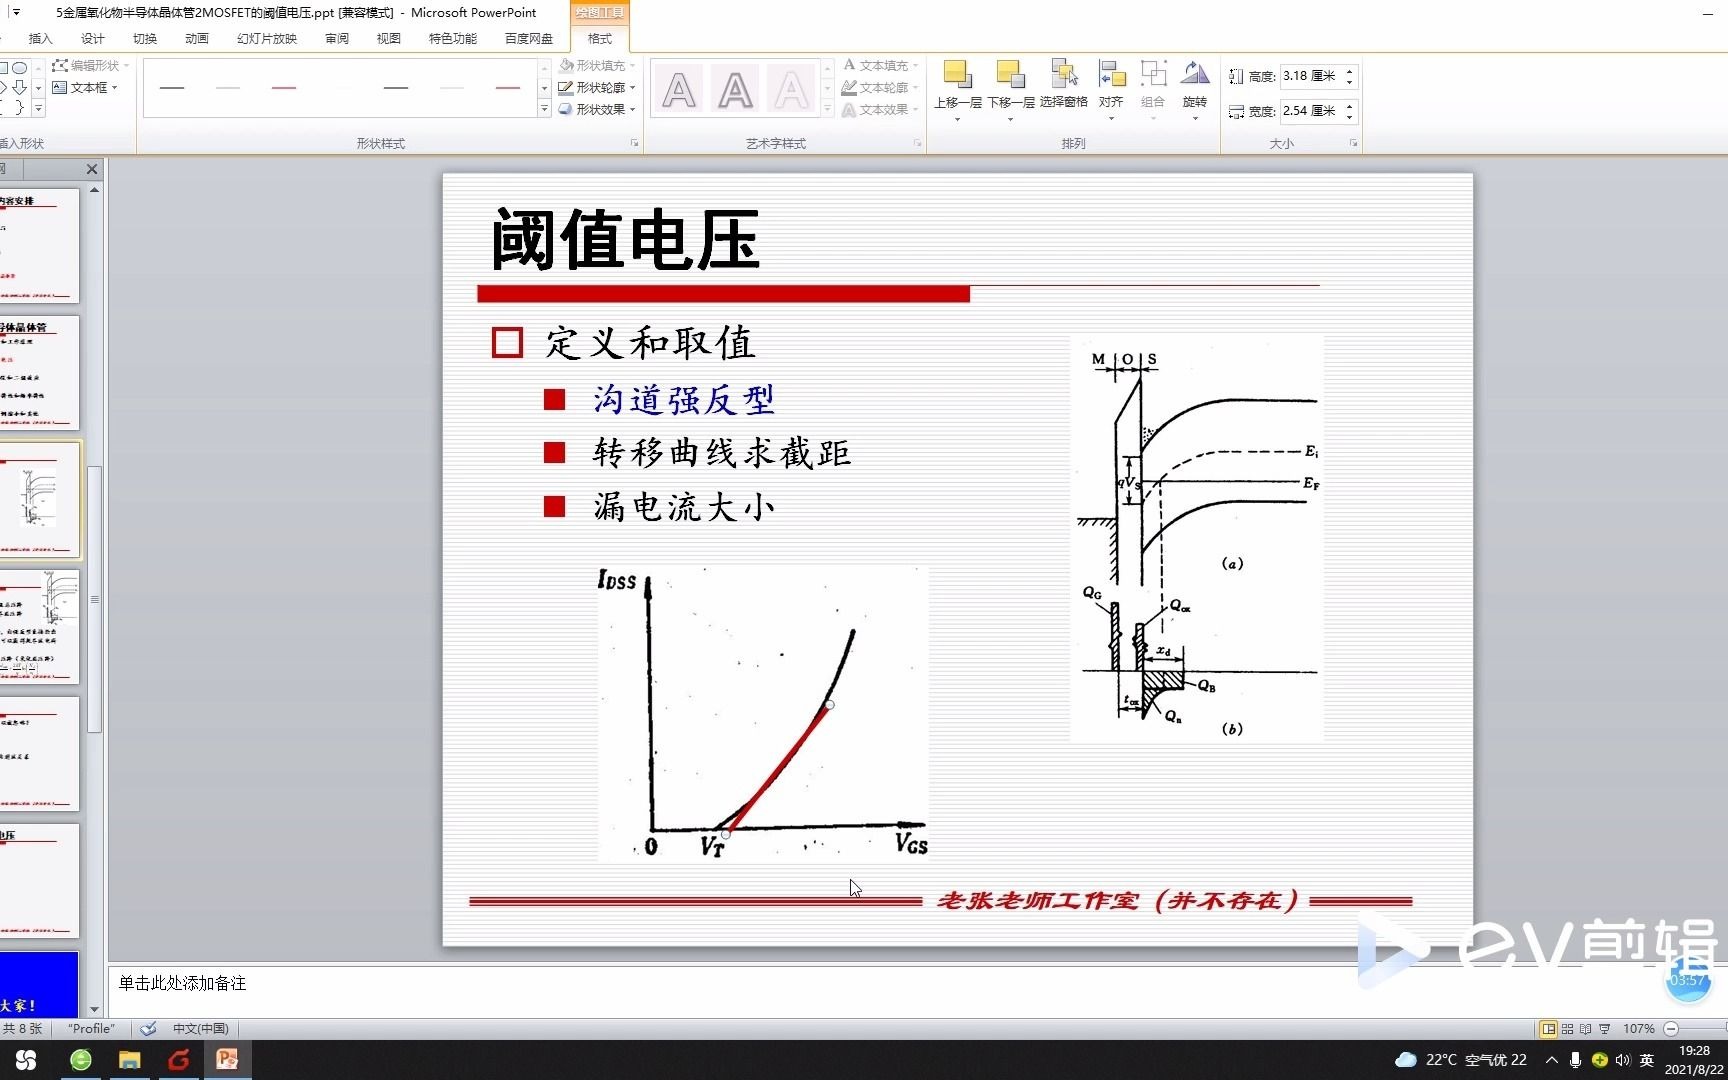This screenshot has width=1728, height=1080.
Task: Apply the first WordArt style A
Action: tap(679, 90)
